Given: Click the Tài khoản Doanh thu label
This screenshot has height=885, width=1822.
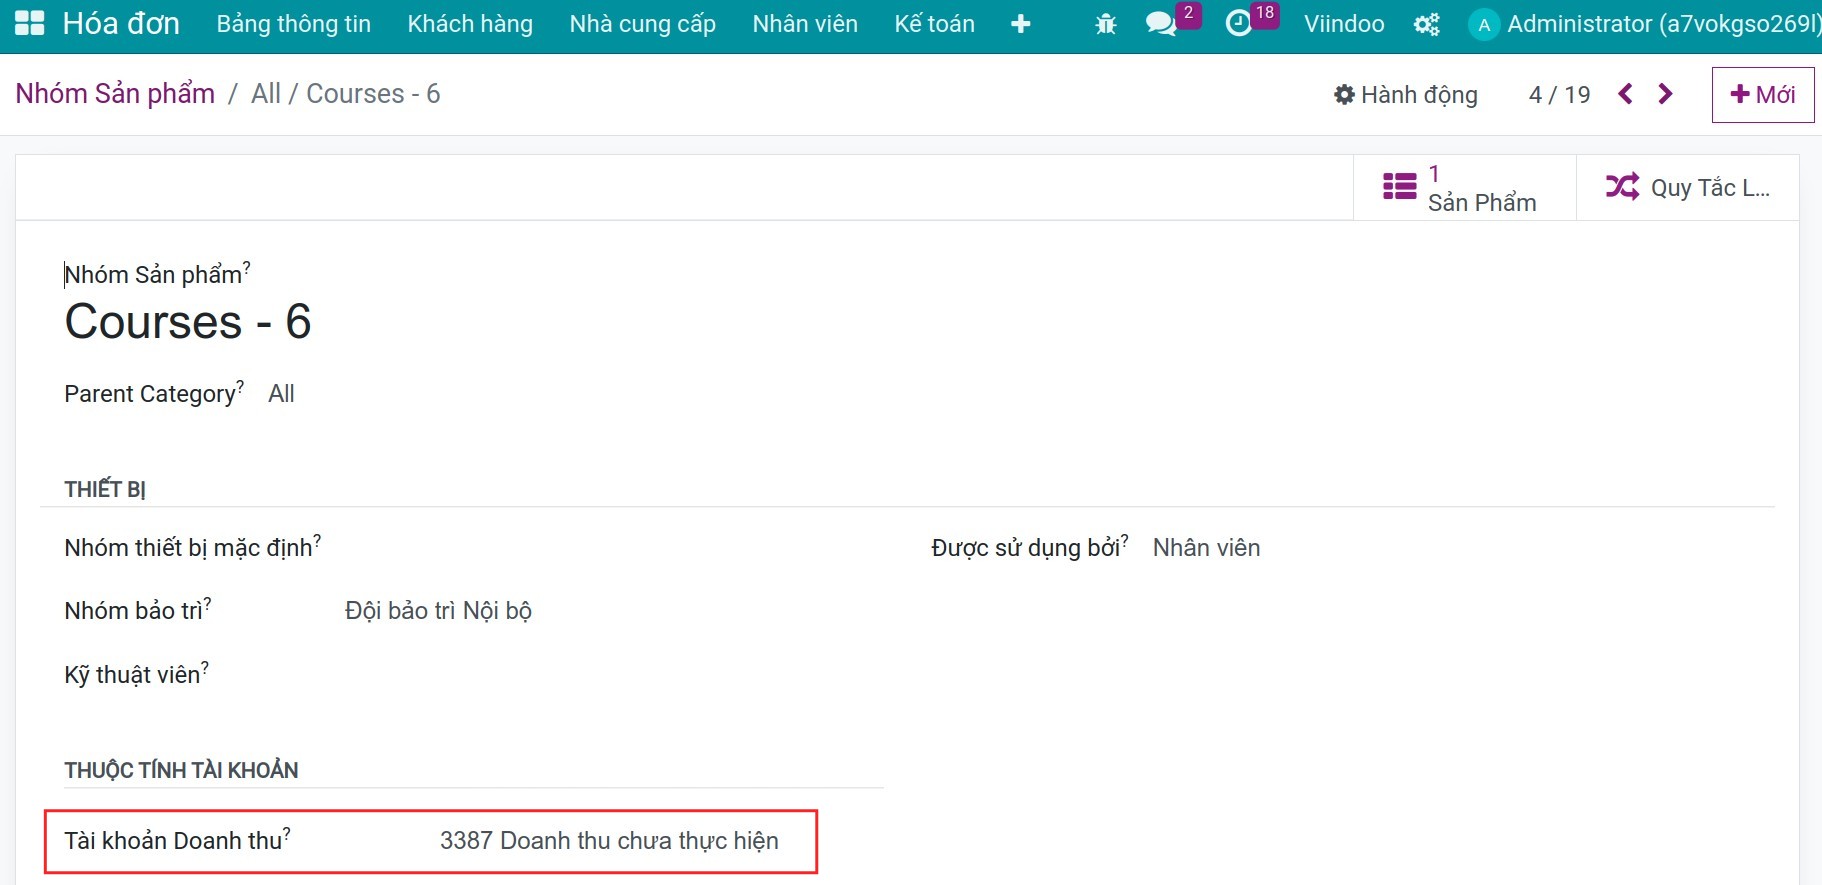Looking at the screenshot, I should 177,840.
